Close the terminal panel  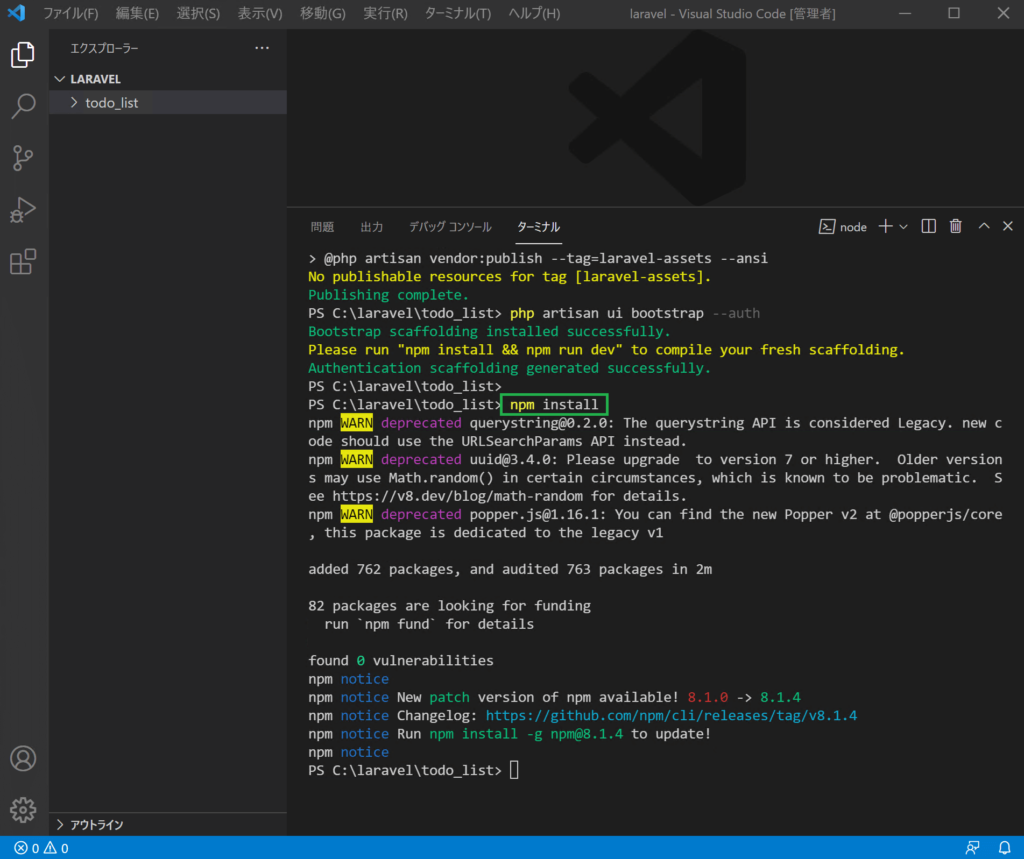[x=1008, y=226]
